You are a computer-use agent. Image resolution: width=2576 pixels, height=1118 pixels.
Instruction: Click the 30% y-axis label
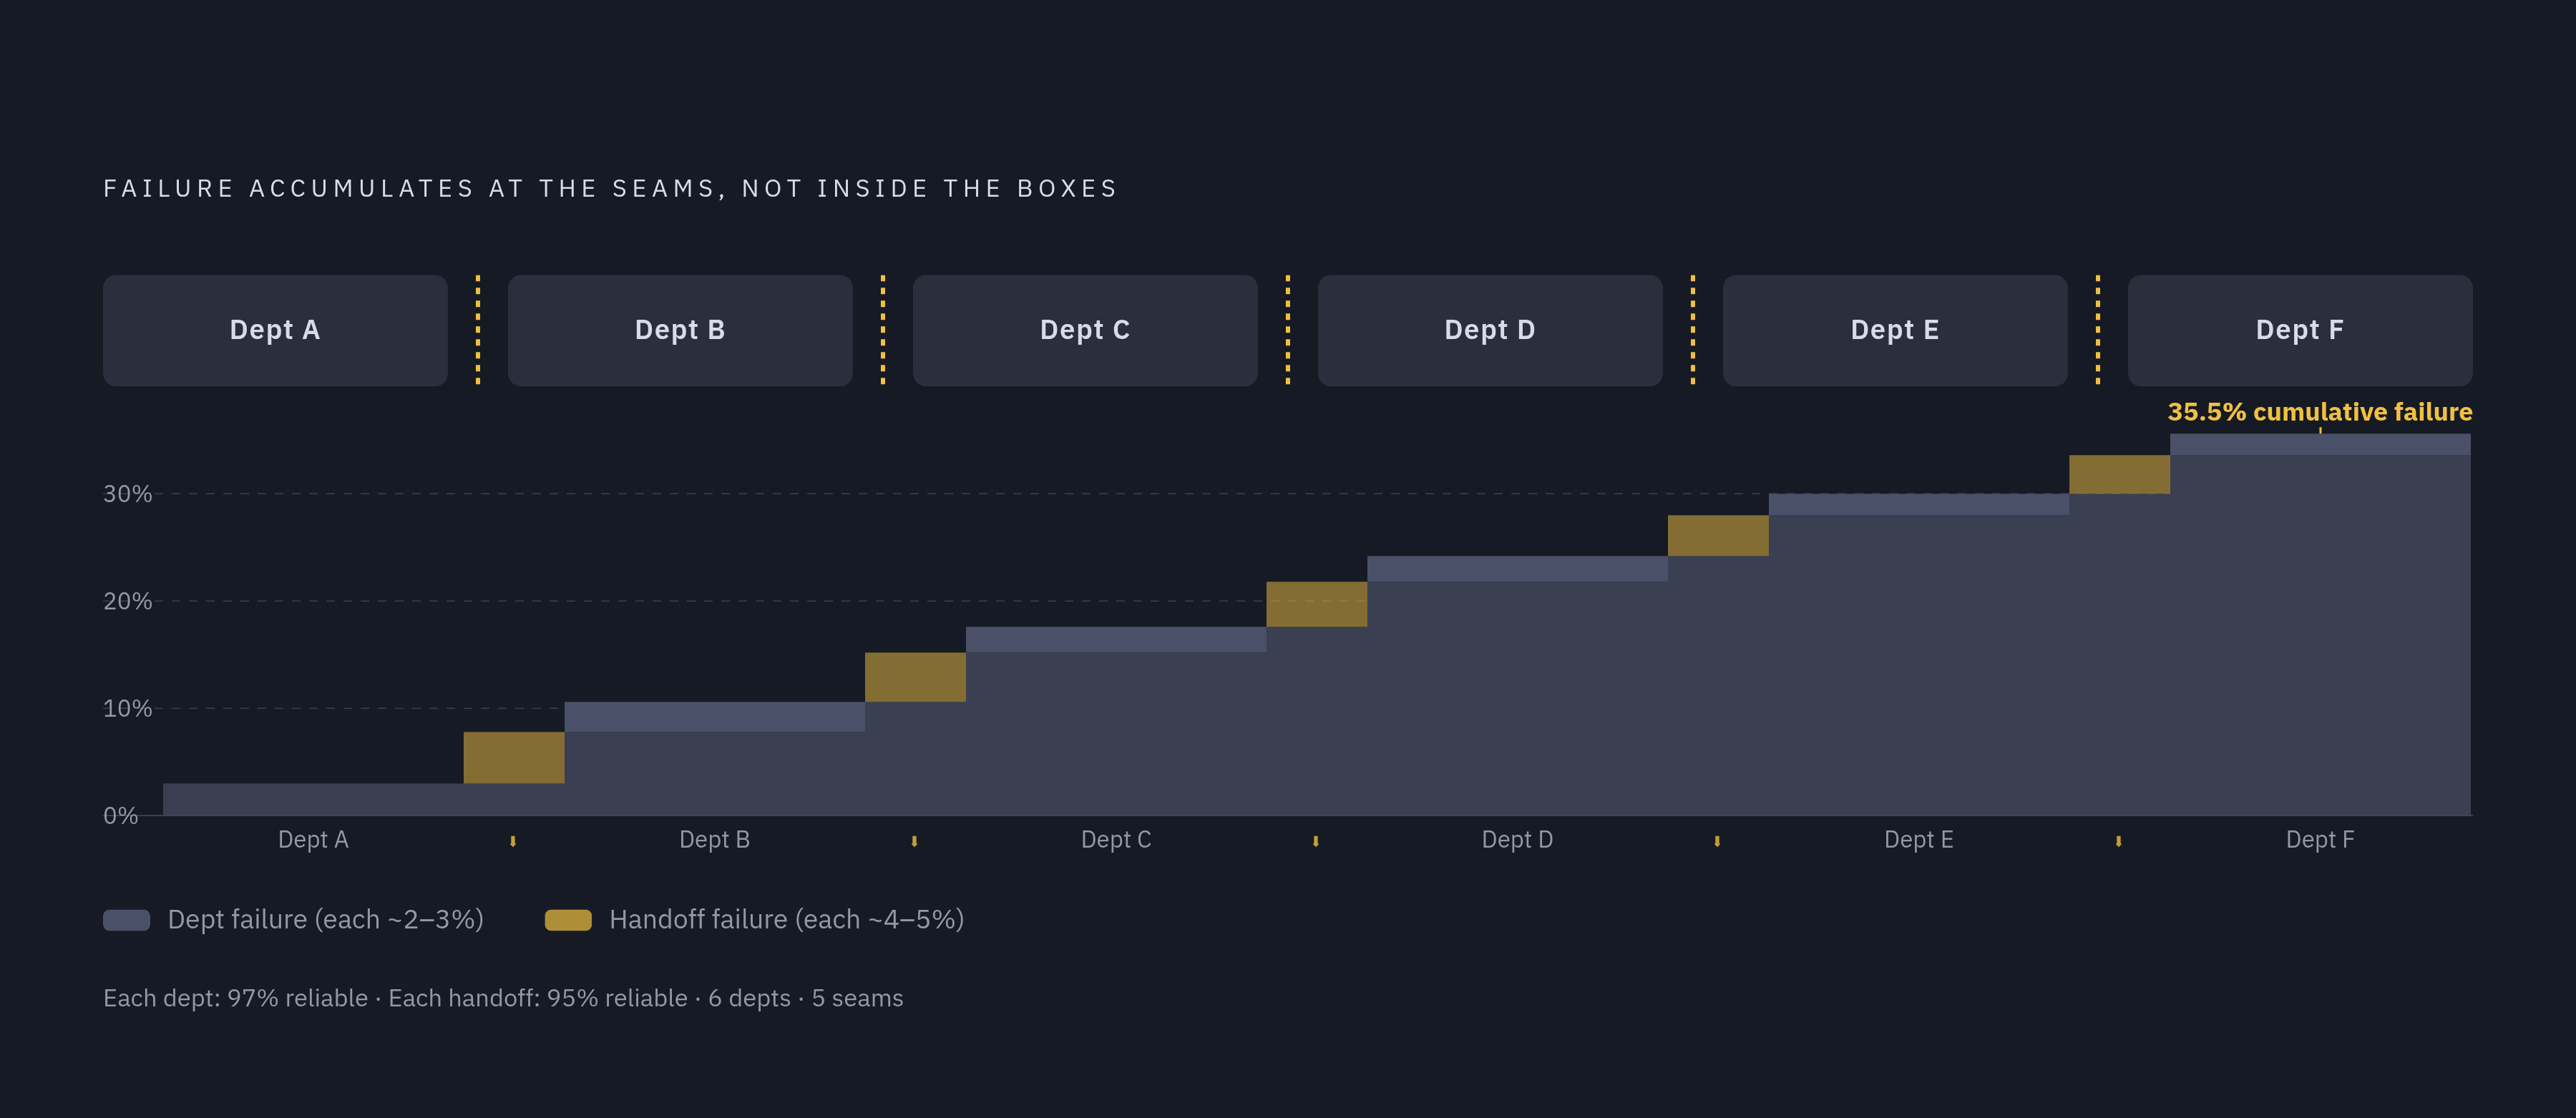click(x=128, y=494)
